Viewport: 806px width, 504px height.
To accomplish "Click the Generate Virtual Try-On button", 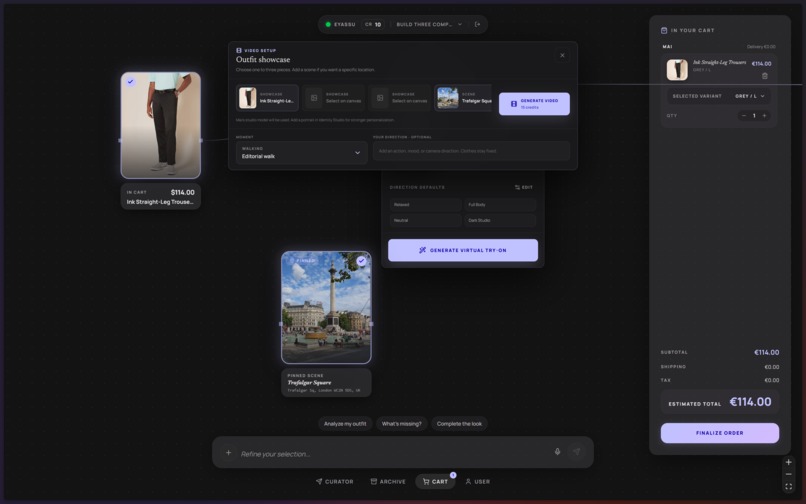I will pos(463,250).
